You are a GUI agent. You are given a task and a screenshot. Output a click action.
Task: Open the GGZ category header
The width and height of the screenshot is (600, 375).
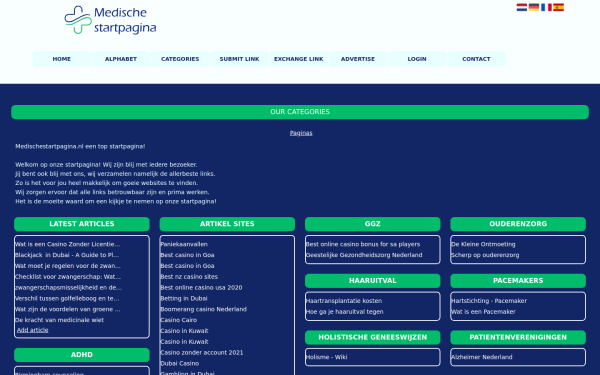(x=373, y=224)
